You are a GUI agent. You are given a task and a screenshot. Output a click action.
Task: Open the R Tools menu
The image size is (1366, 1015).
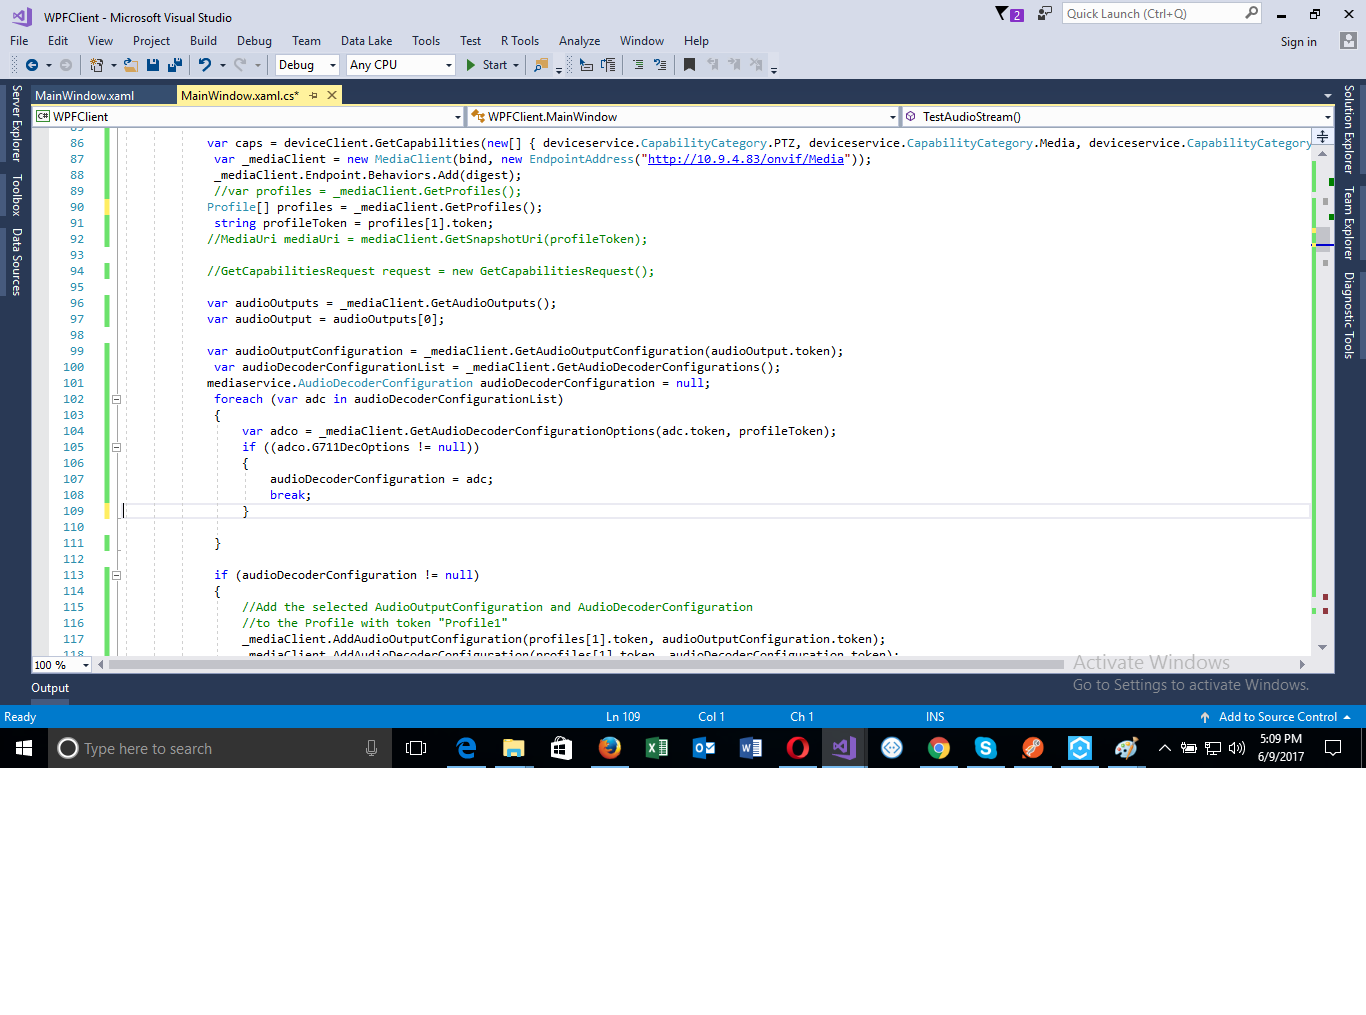coord(520,41)
